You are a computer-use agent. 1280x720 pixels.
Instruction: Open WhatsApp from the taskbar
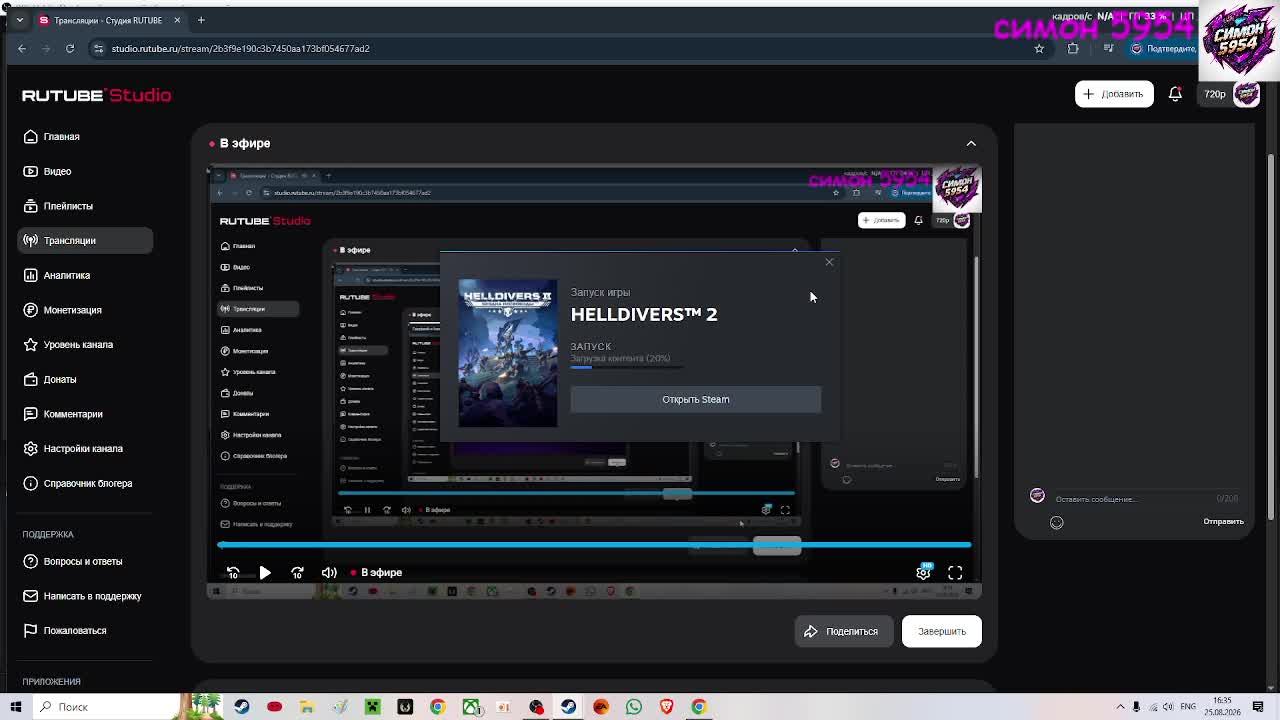click(x=634, y=707)
